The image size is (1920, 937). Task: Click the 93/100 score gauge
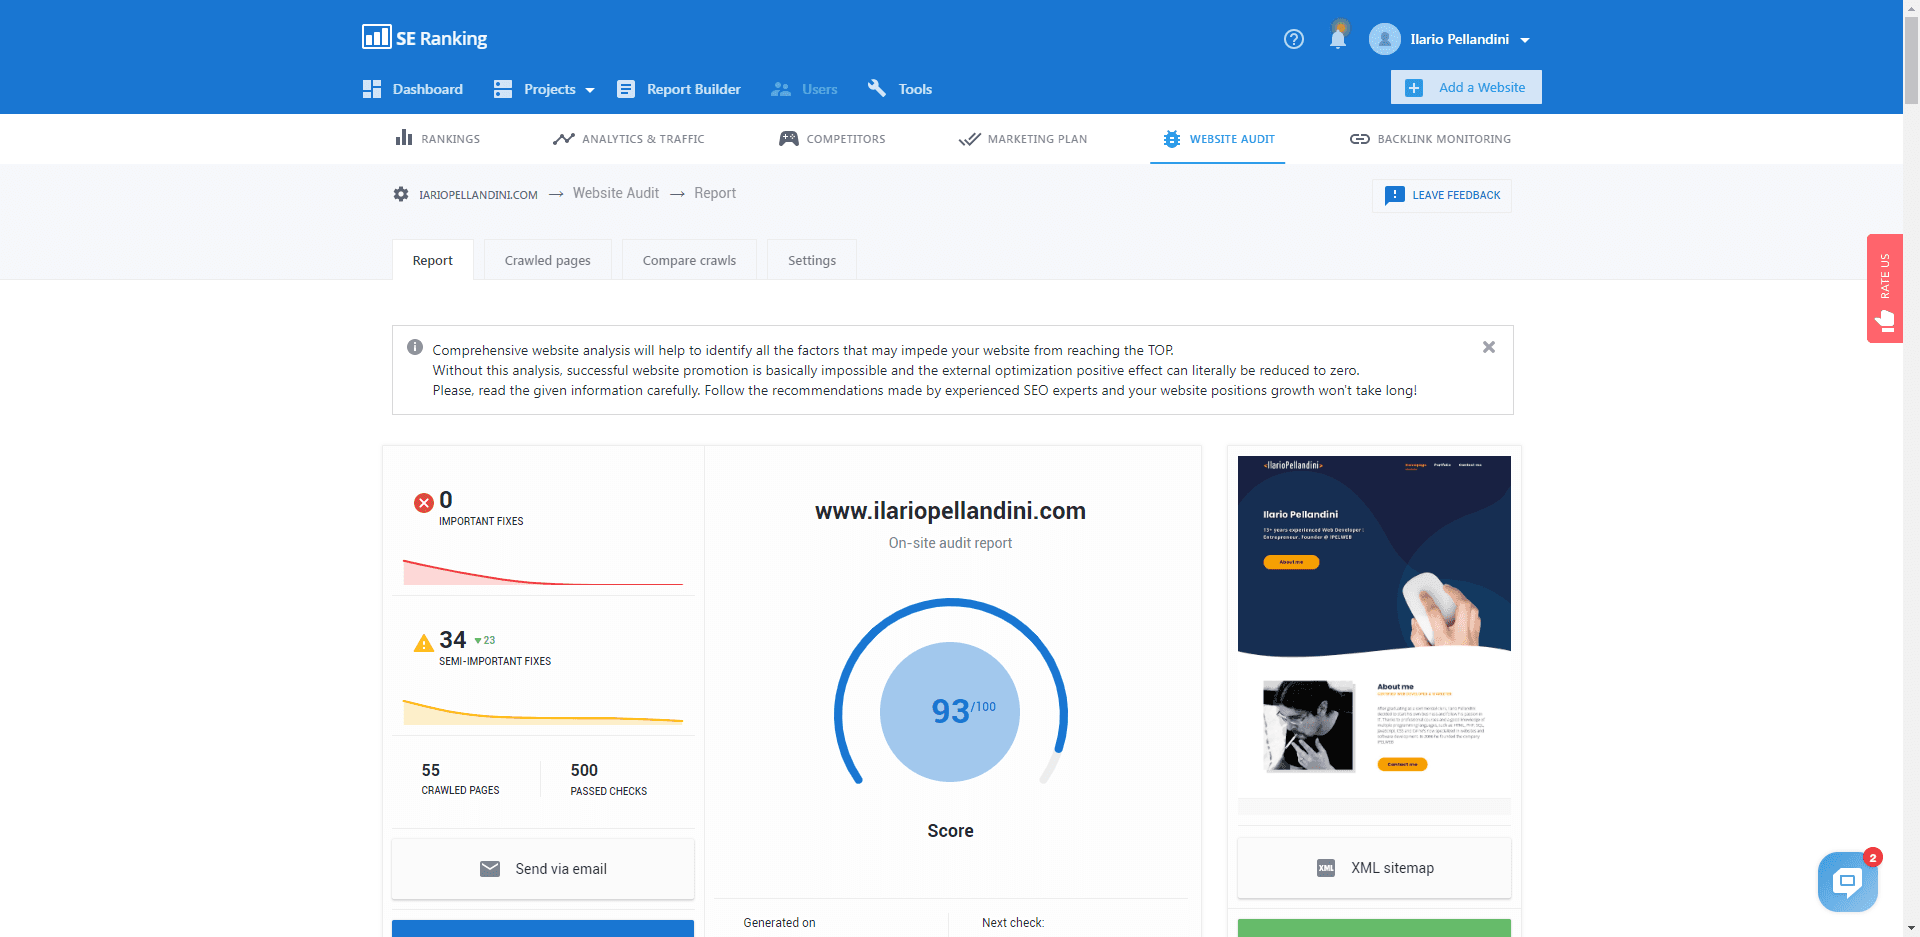(x=950, y=711)
